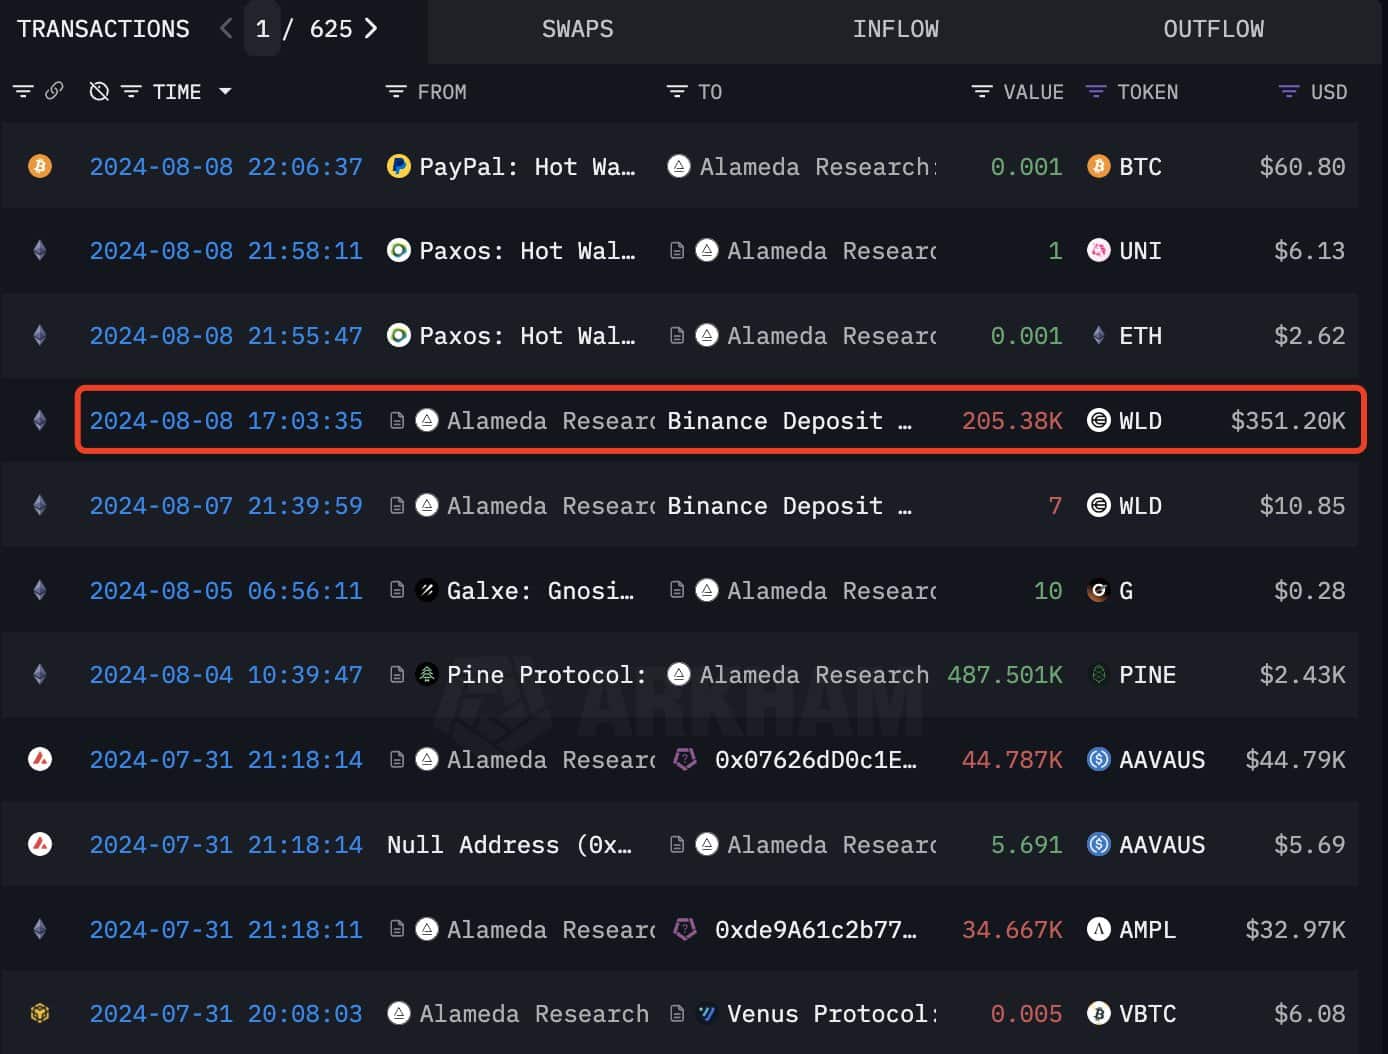
Task: Click the Avalanche chain icon in the 5.691 row
Action: tap(40, 844)
